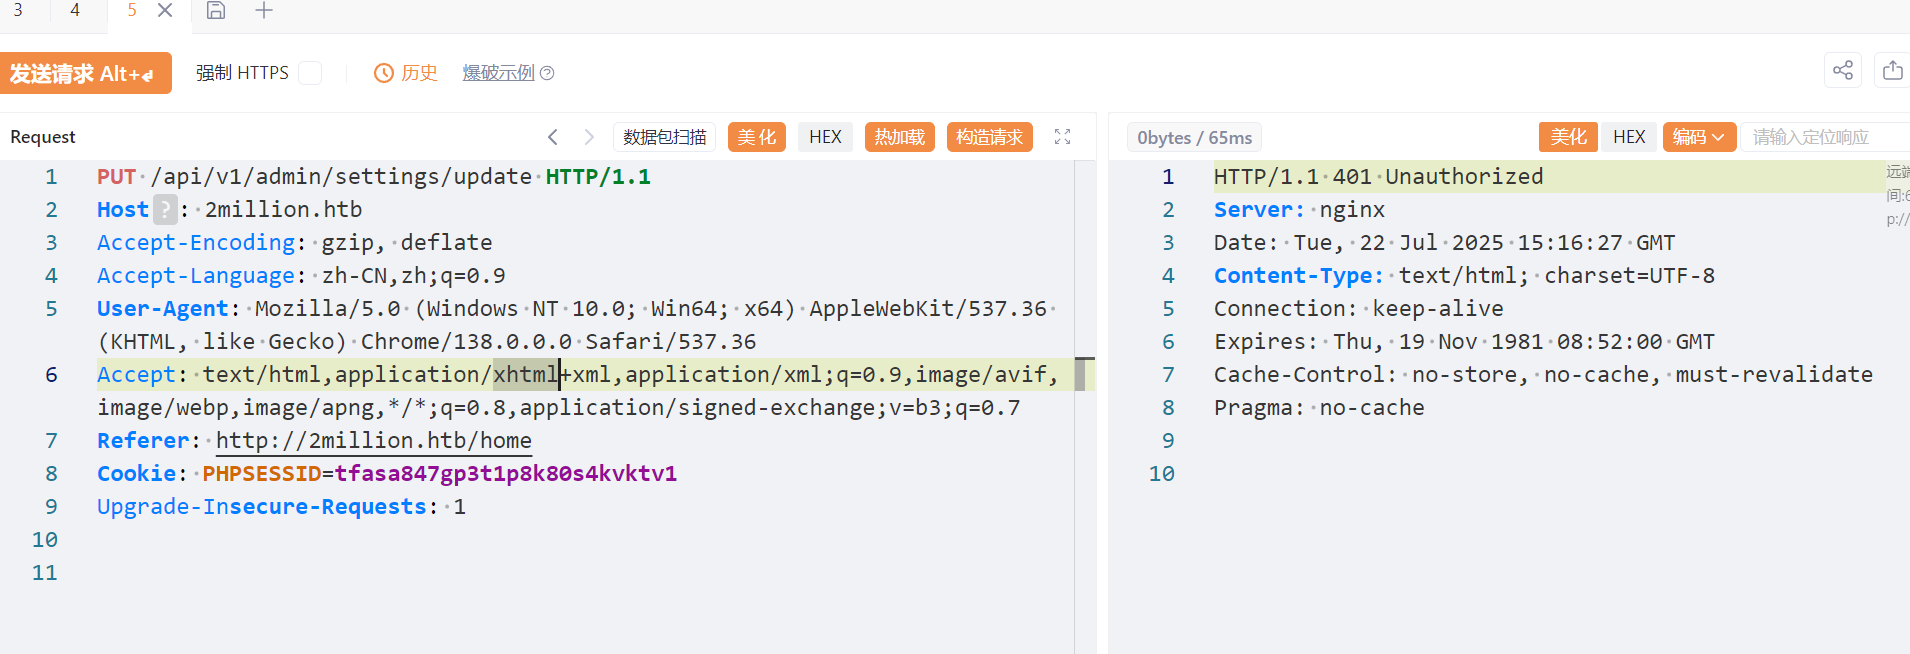Switch to tab 3
The width and height of the screenshot is (1910, 654).
point(18,11)
